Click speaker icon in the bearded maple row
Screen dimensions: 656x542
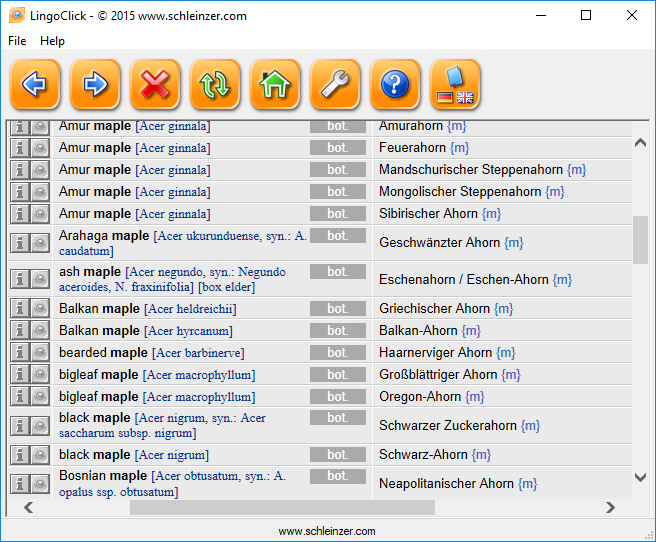pos(40,353)
